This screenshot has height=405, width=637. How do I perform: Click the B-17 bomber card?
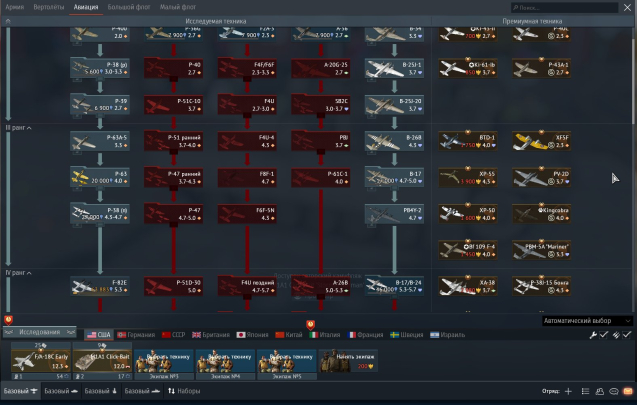(393, 178)
